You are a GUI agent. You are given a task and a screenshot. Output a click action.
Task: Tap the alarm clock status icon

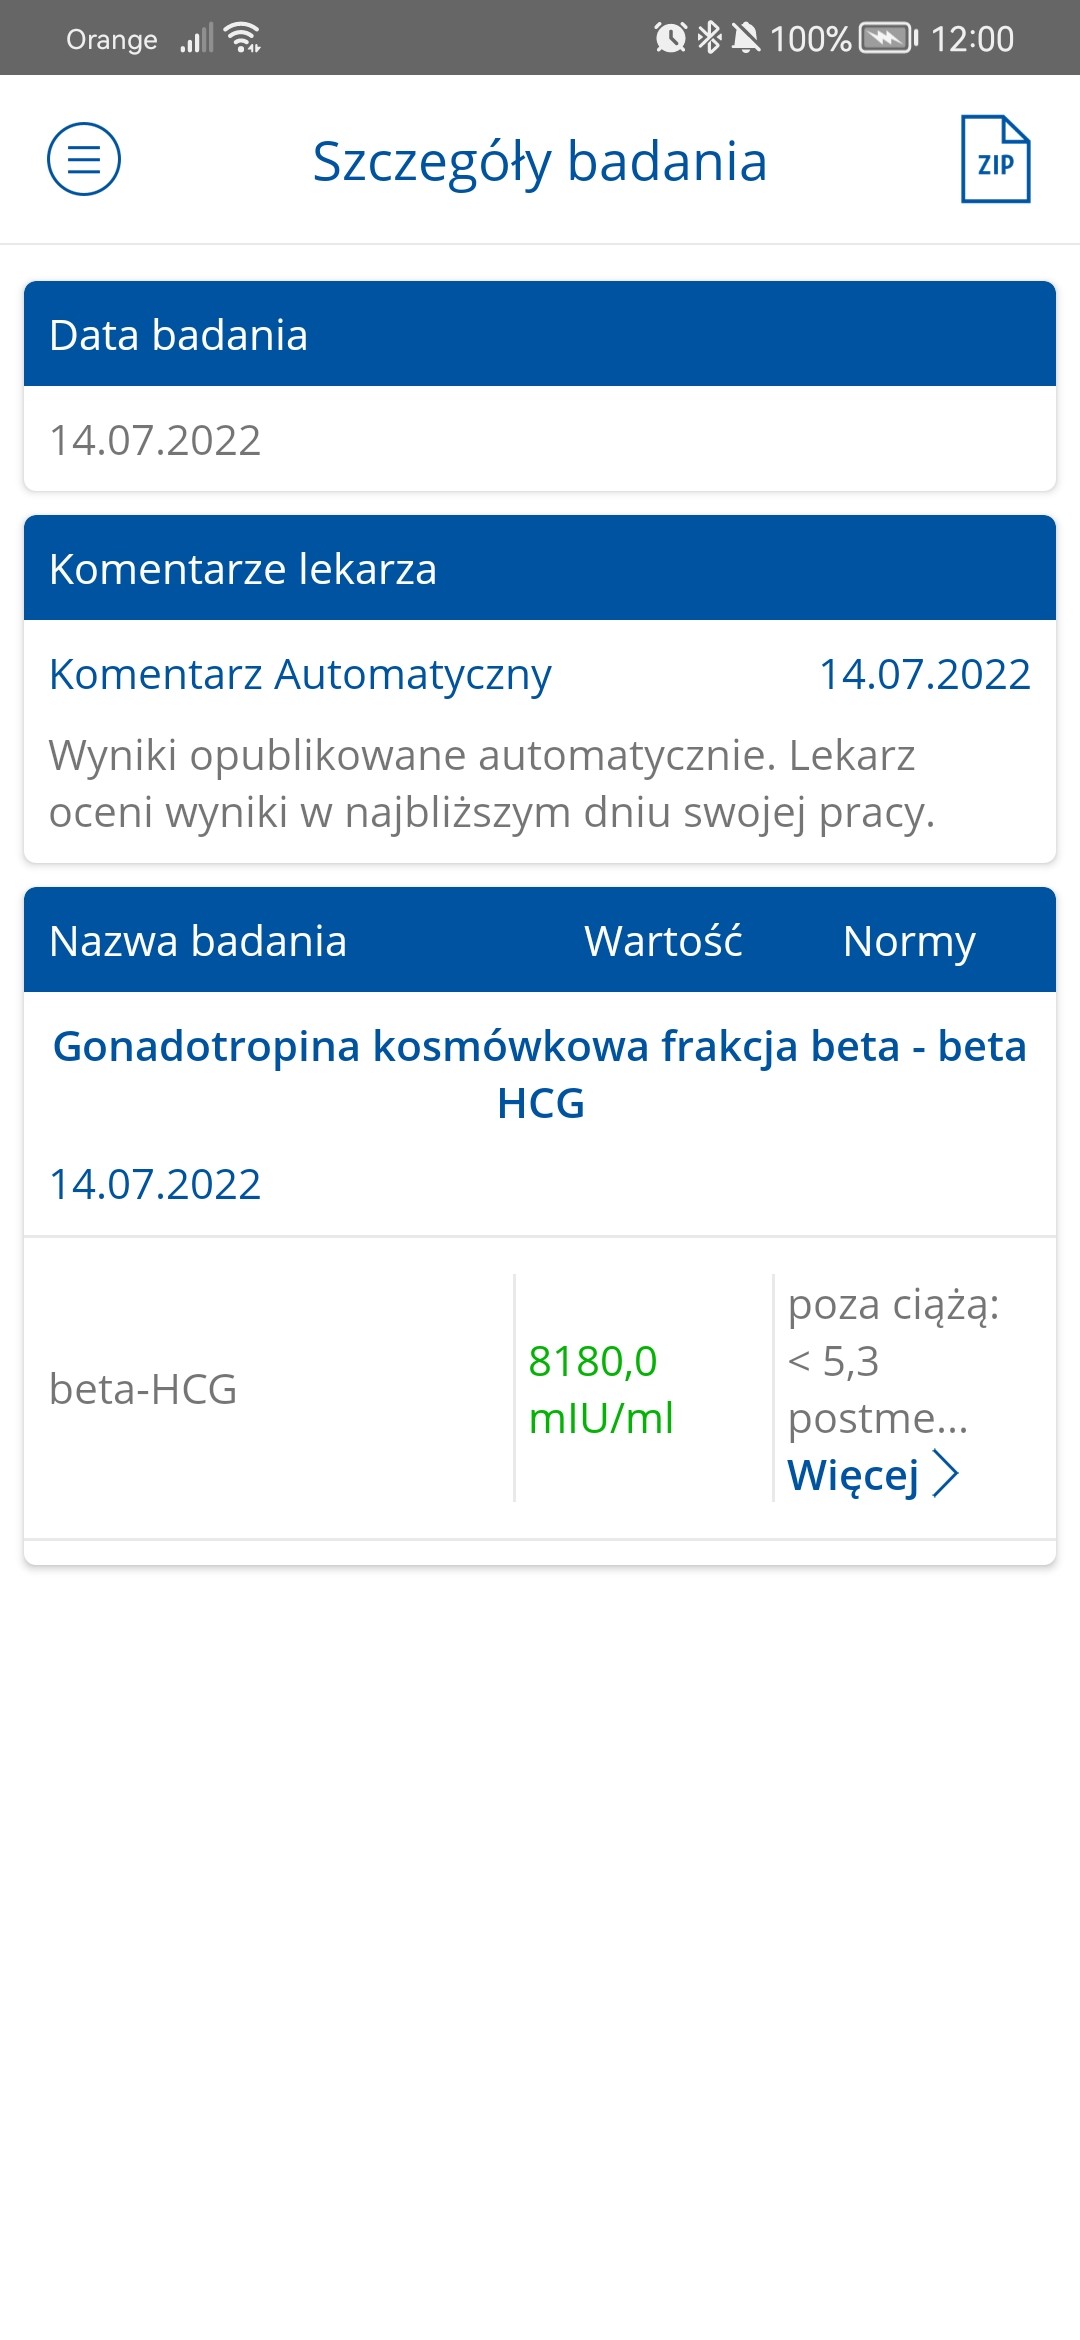tap(670, 38)
